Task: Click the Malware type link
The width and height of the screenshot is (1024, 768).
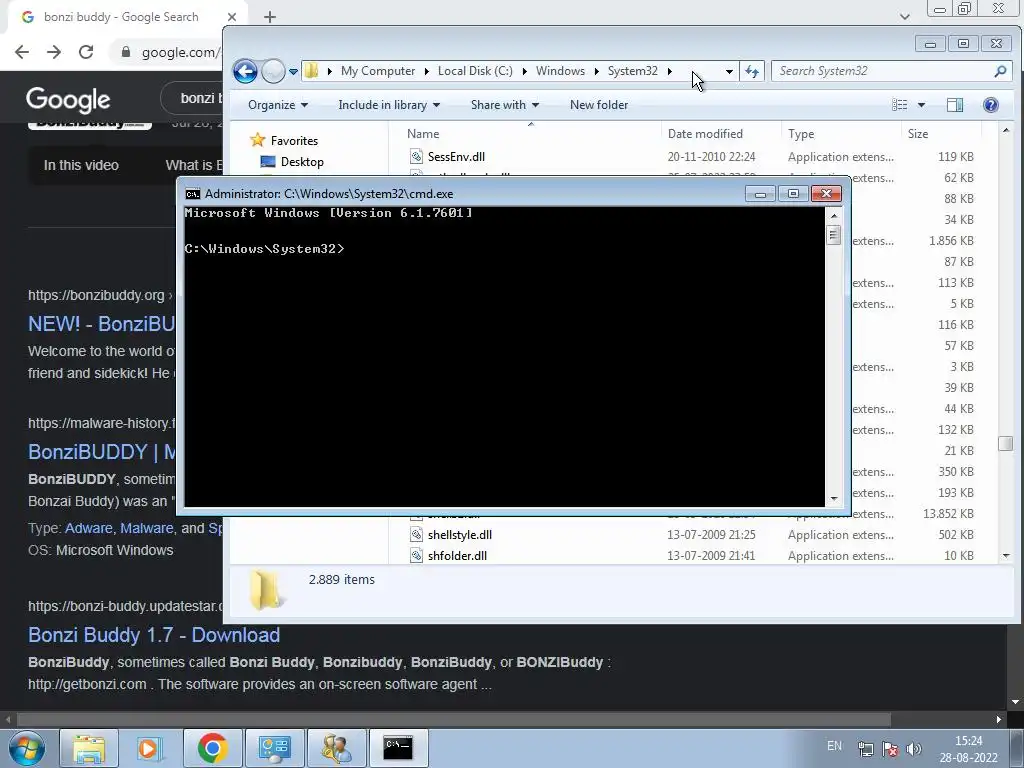Action: click(147, 528)
